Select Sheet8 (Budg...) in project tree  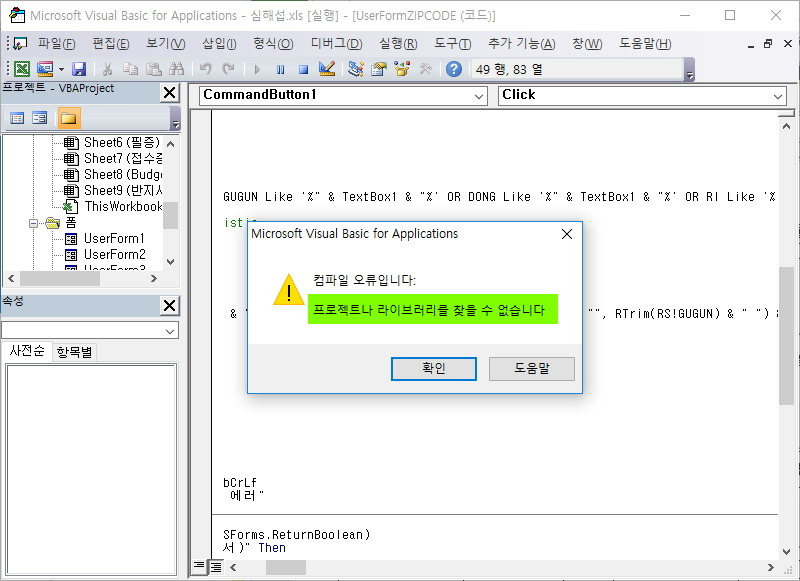point(123,174)
